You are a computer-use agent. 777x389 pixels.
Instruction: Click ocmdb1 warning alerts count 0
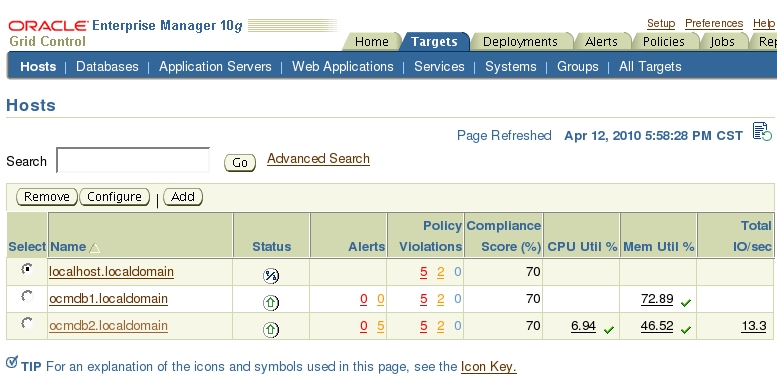click(x=381, y=299)
